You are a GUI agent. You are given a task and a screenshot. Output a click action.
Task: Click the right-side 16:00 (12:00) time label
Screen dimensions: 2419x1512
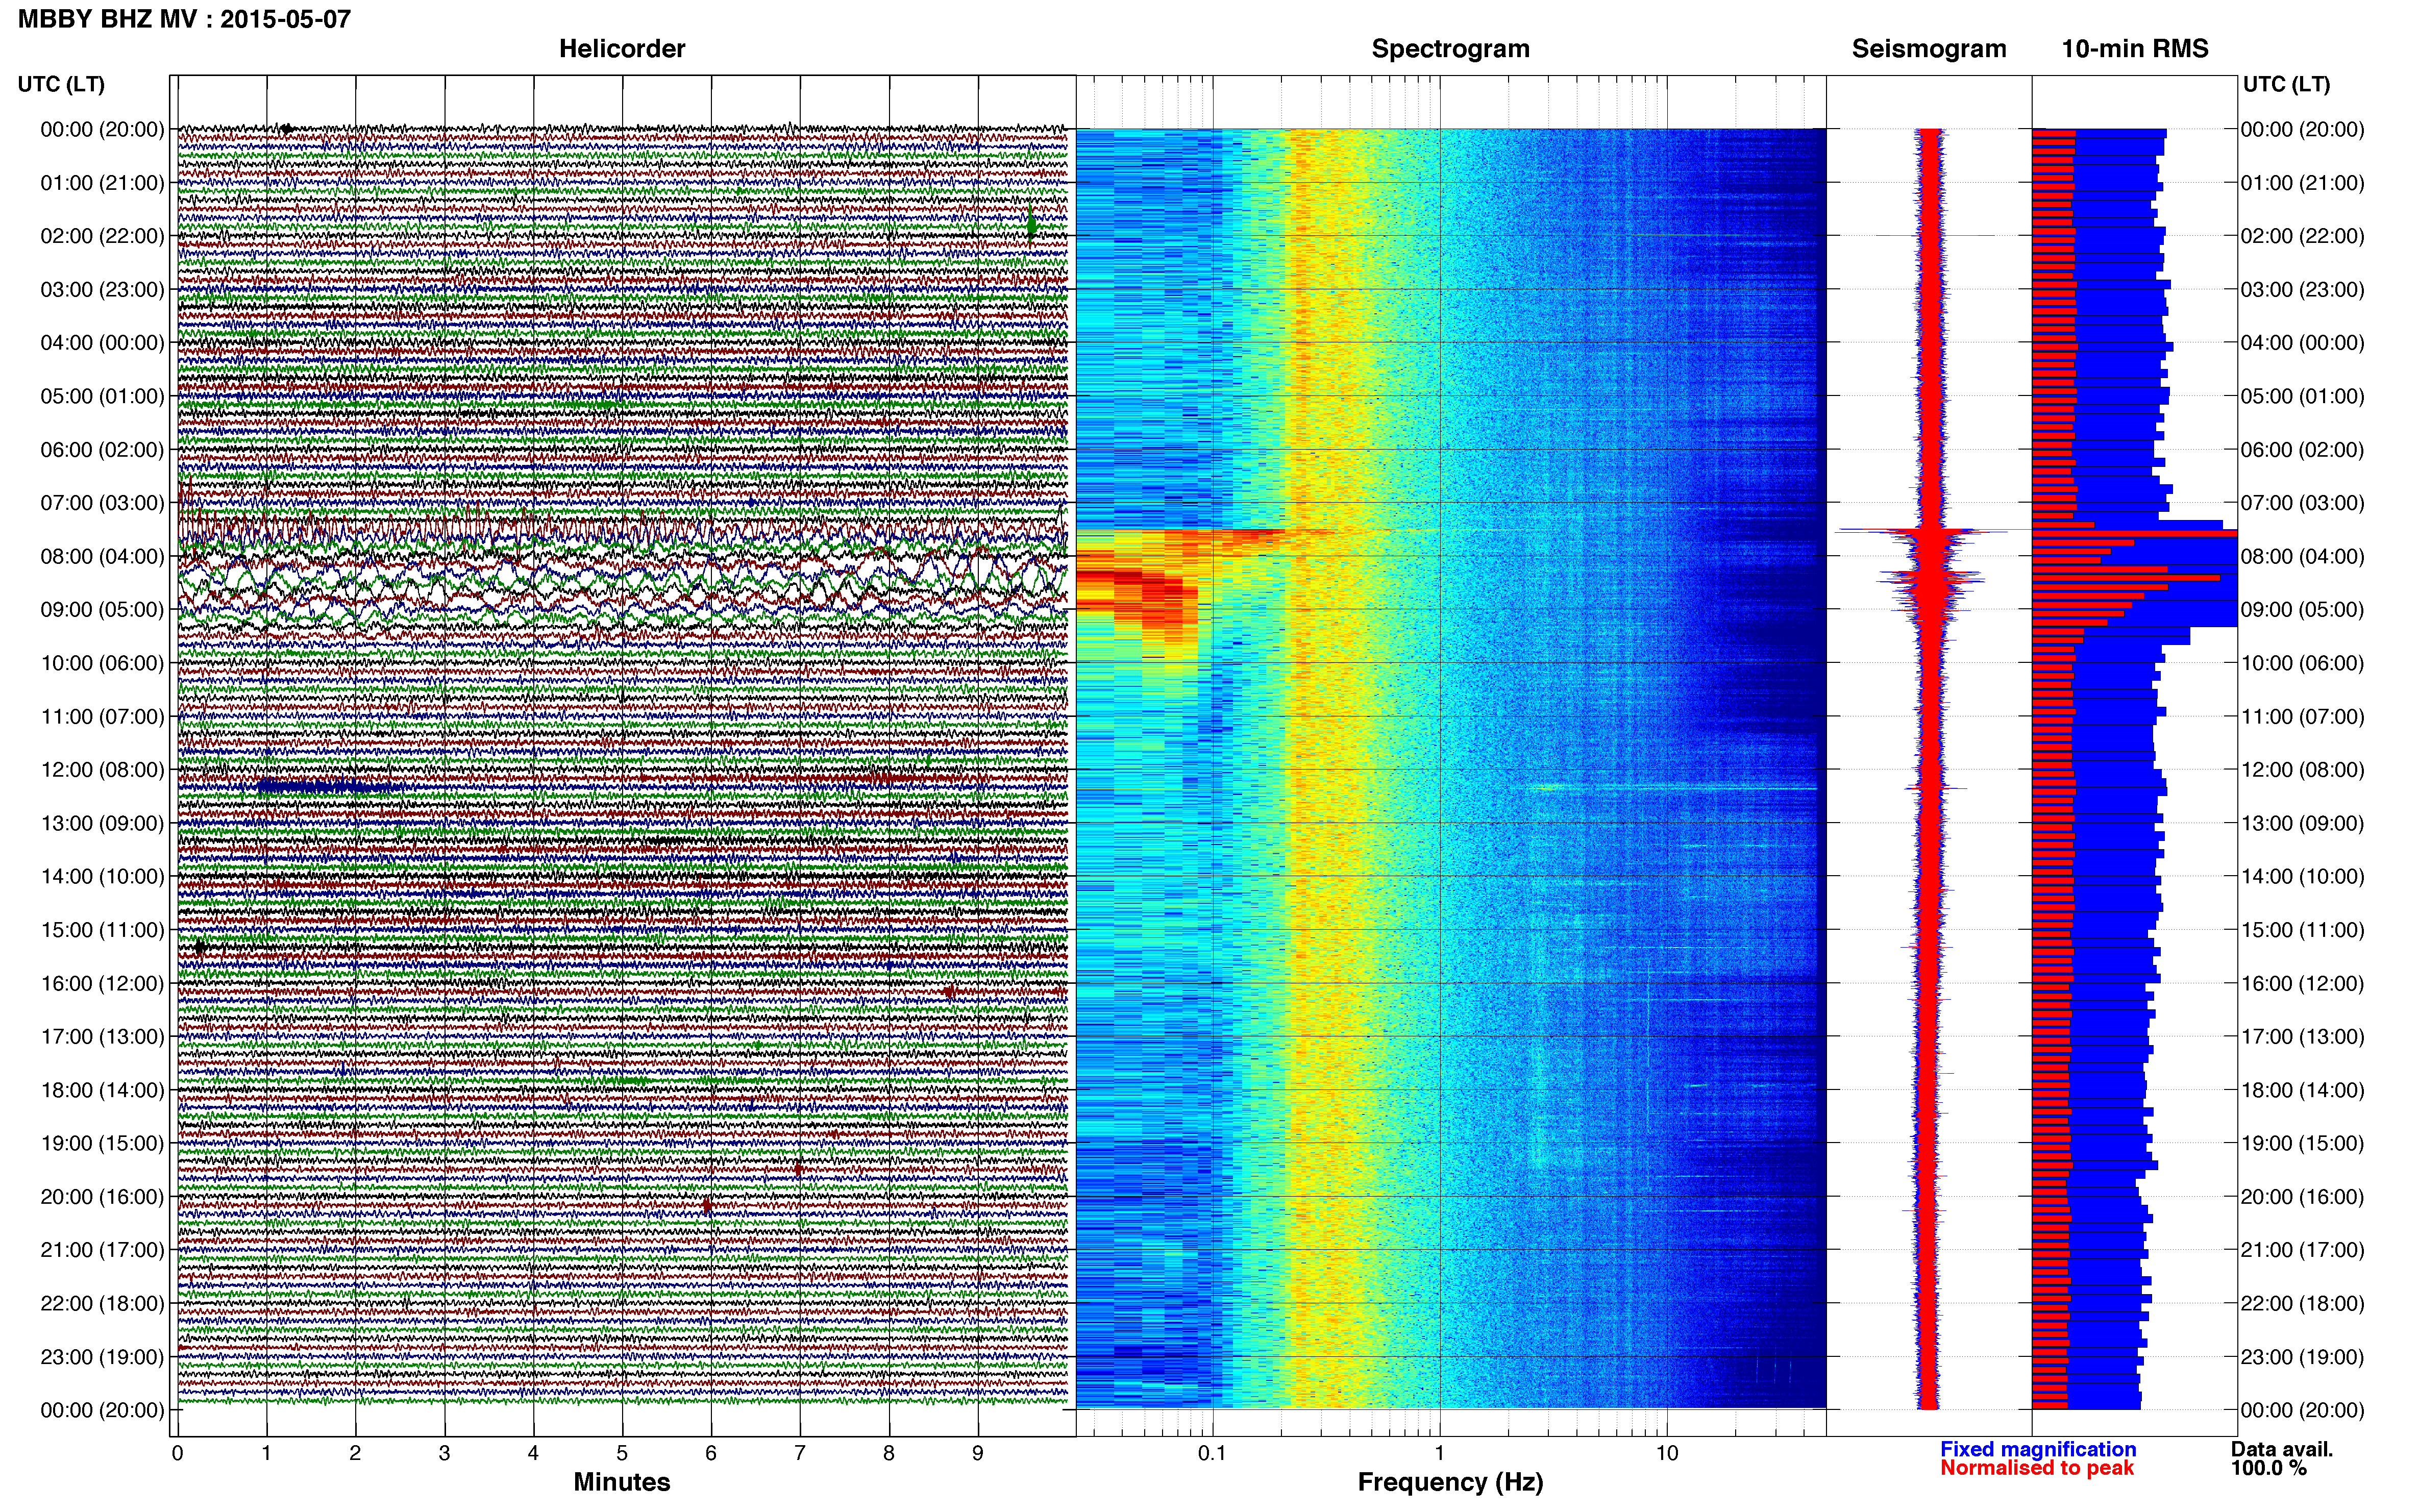tap(2303, 984)
